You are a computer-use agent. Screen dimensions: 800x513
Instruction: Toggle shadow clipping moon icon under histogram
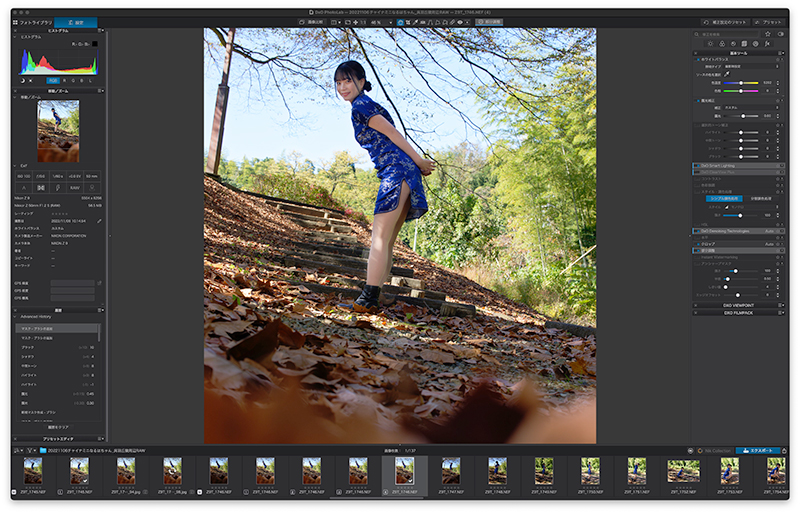pos(22,81)
